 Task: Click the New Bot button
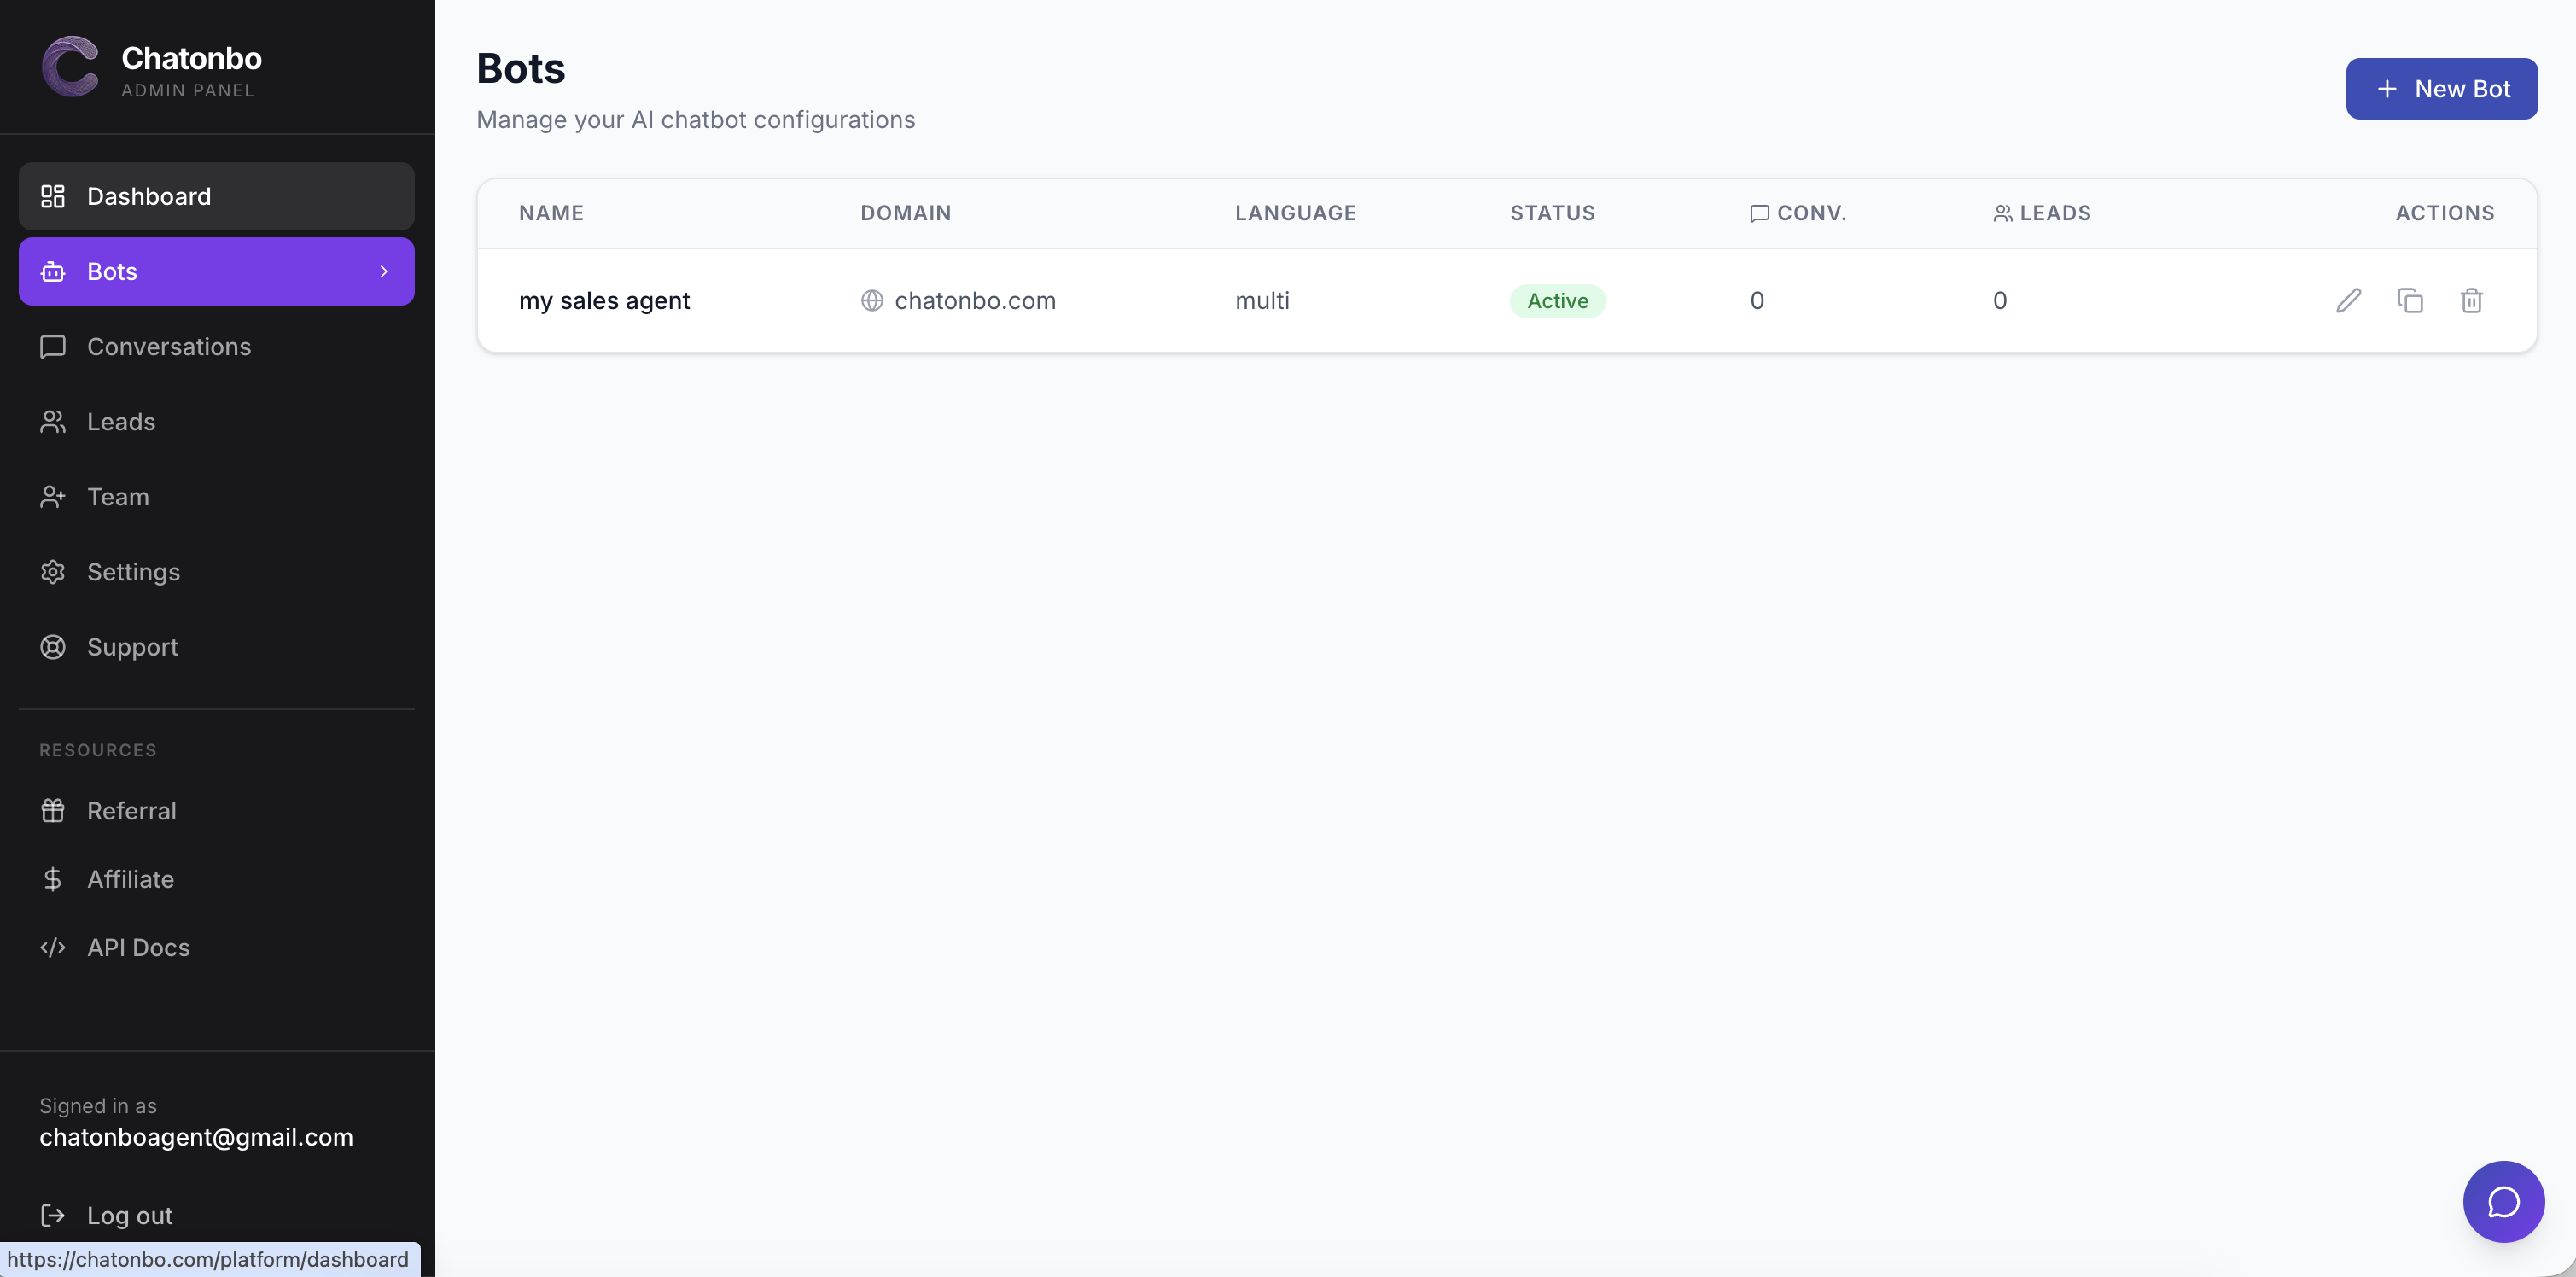point(2441,89)
